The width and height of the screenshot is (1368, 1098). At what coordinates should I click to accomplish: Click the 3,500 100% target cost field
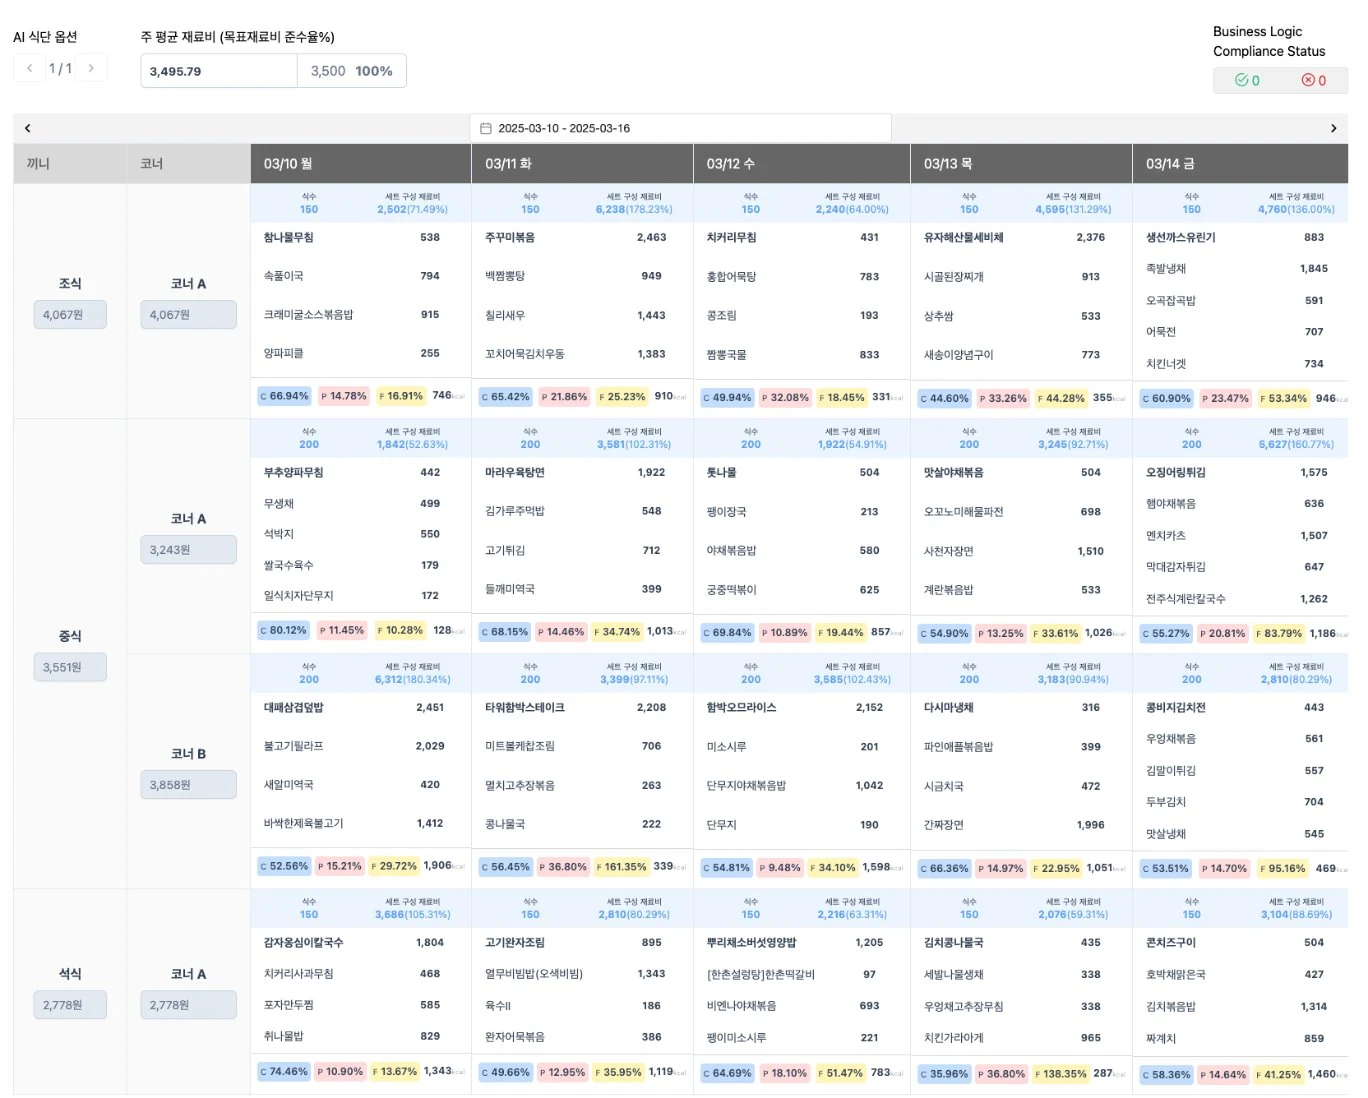coord(352,71)
